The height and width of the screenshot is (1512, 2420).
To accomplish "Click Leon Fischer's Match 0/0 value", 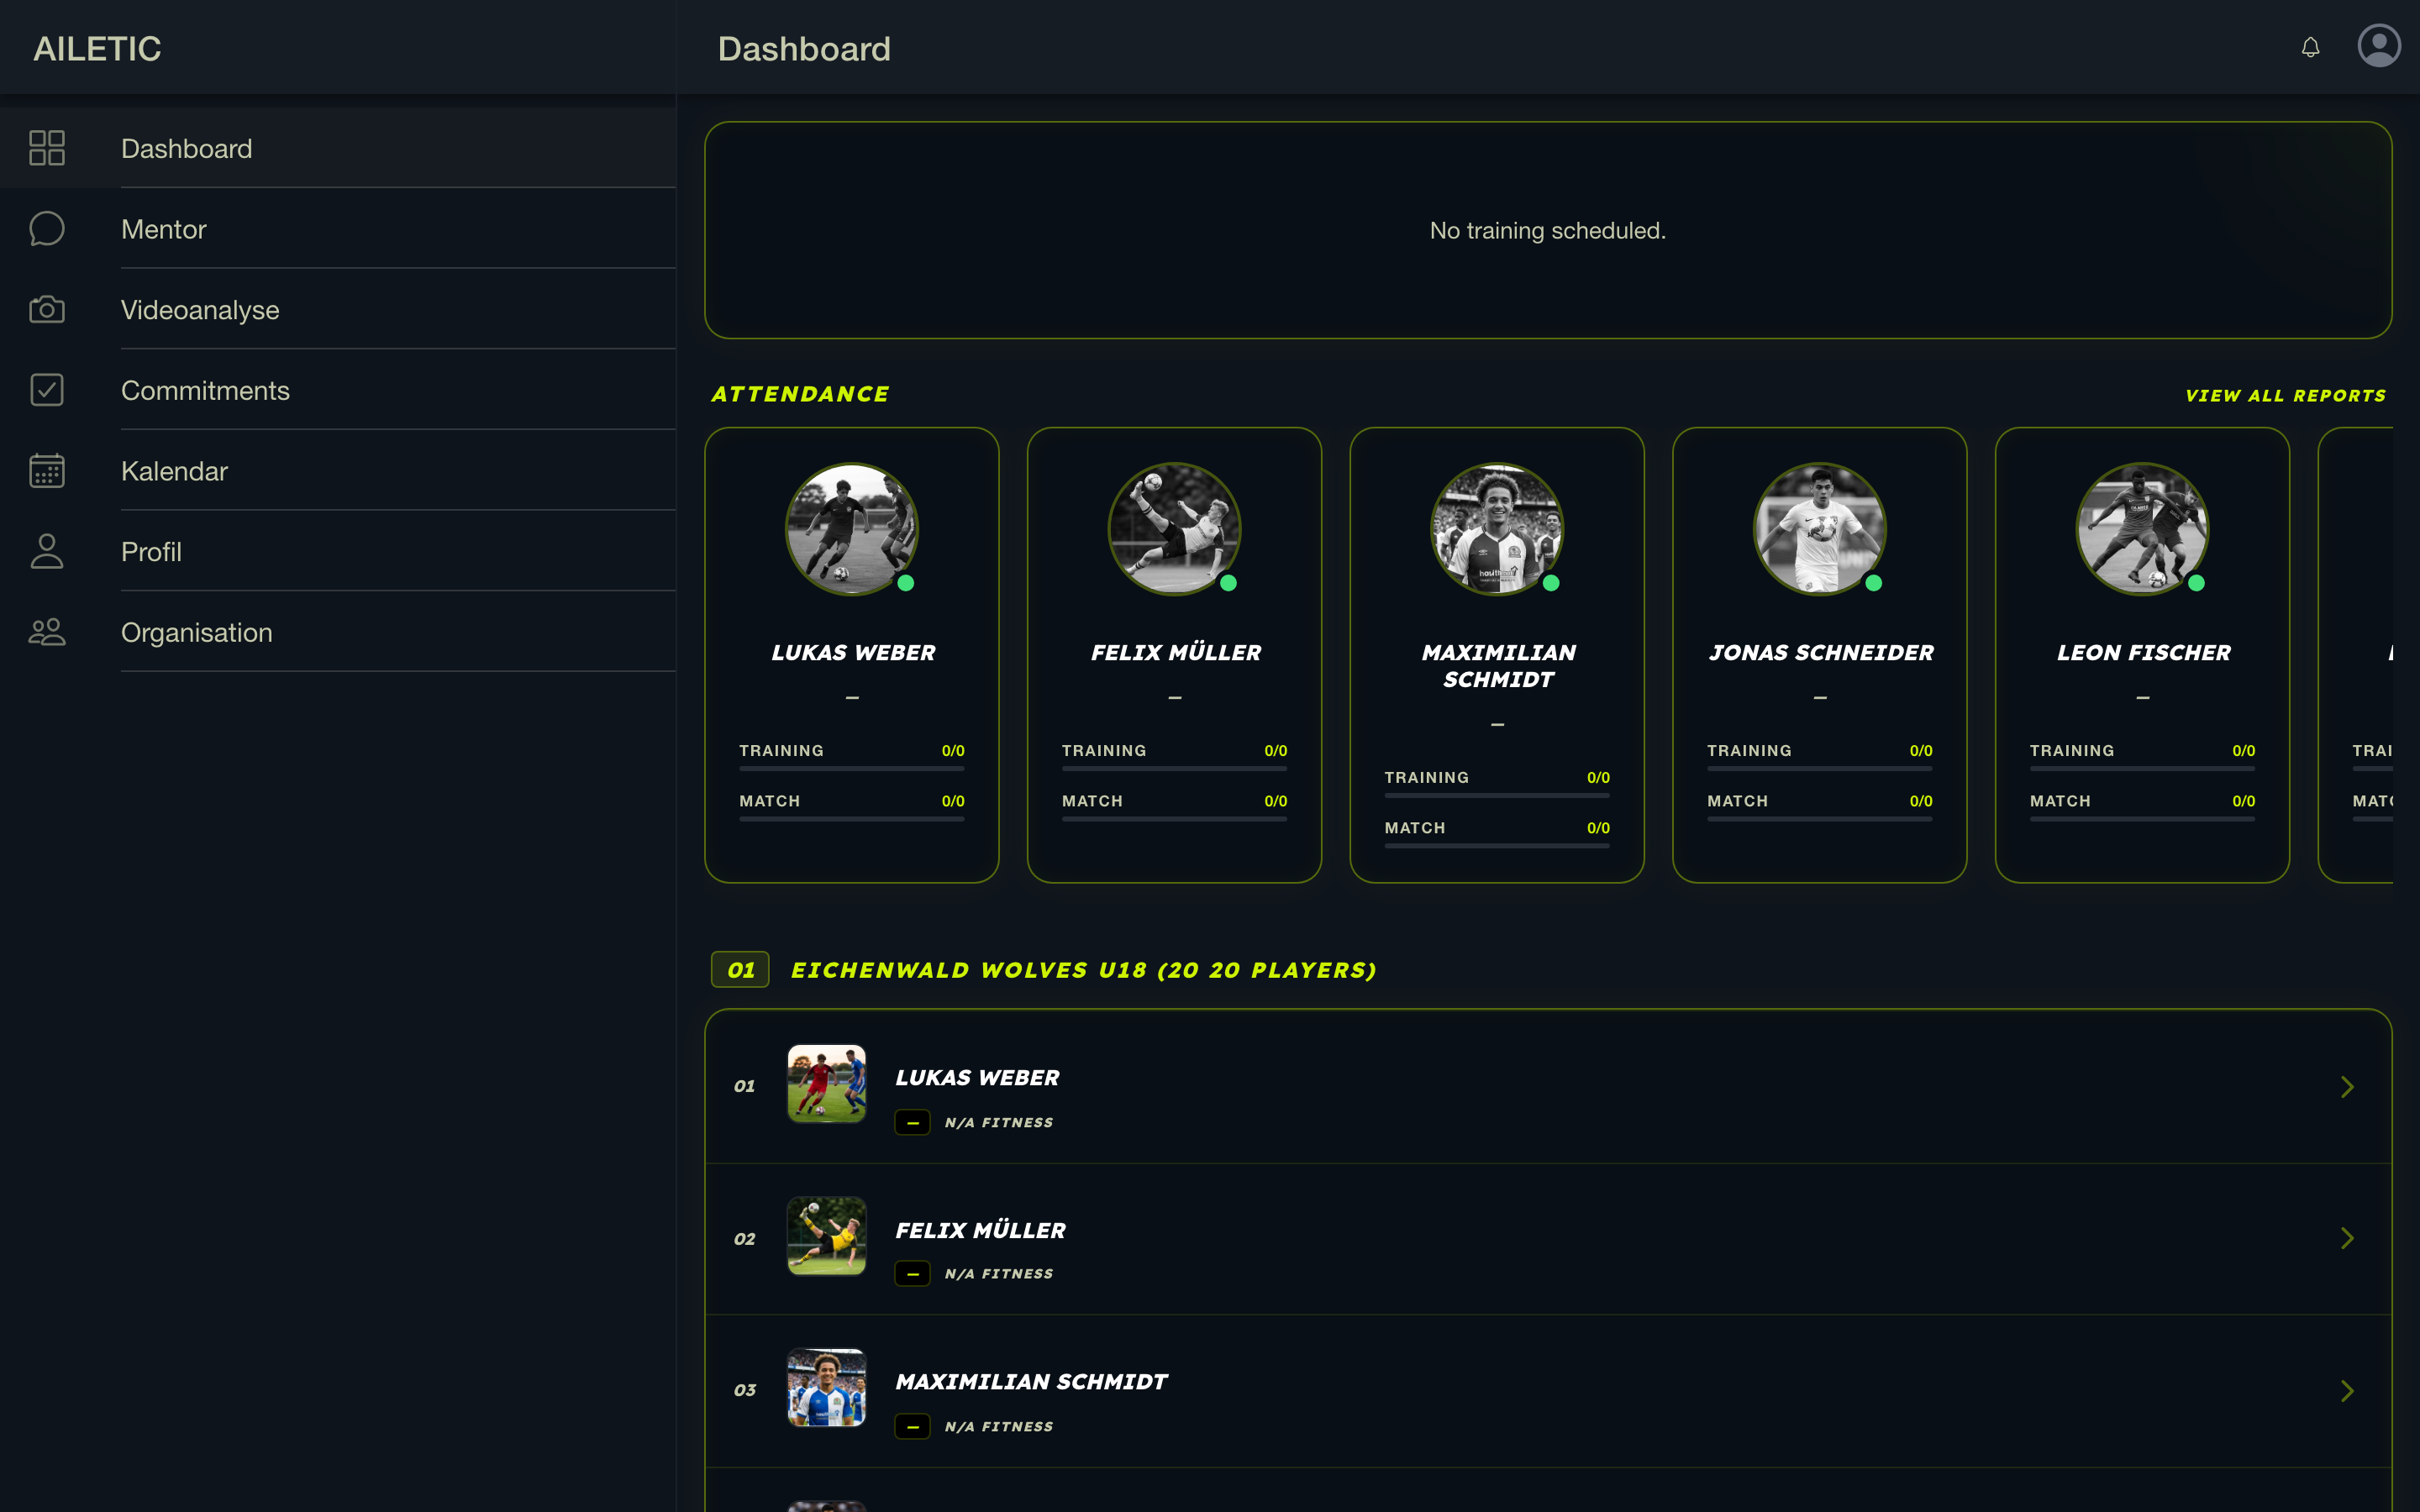I will pos(2243,801).
